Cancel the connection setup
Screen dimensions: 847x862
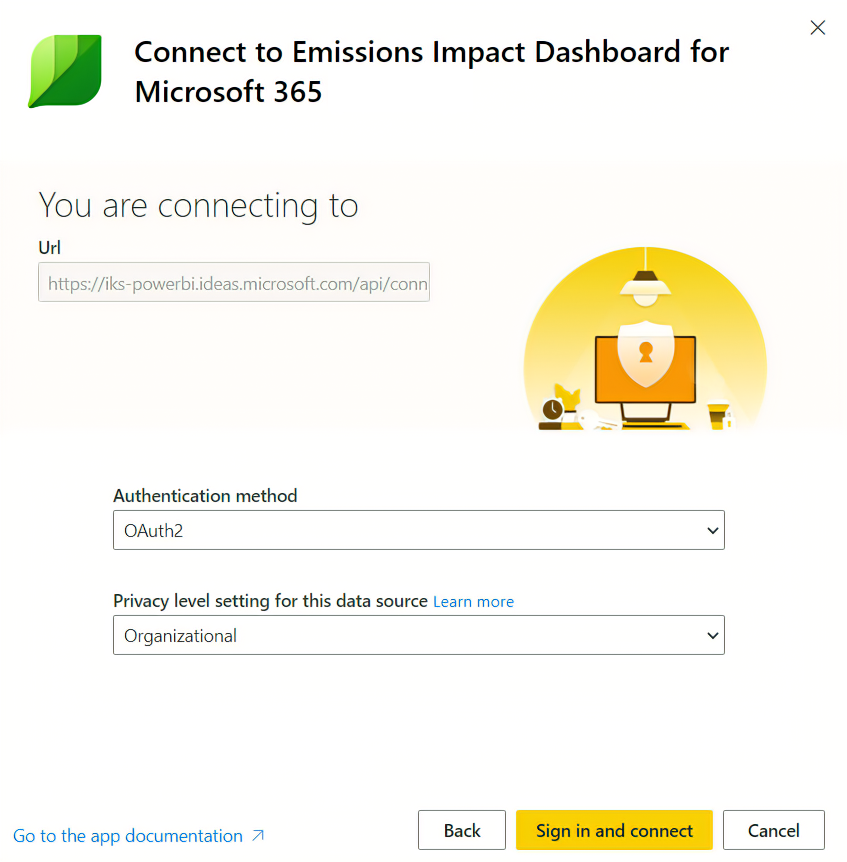[773, 830]
